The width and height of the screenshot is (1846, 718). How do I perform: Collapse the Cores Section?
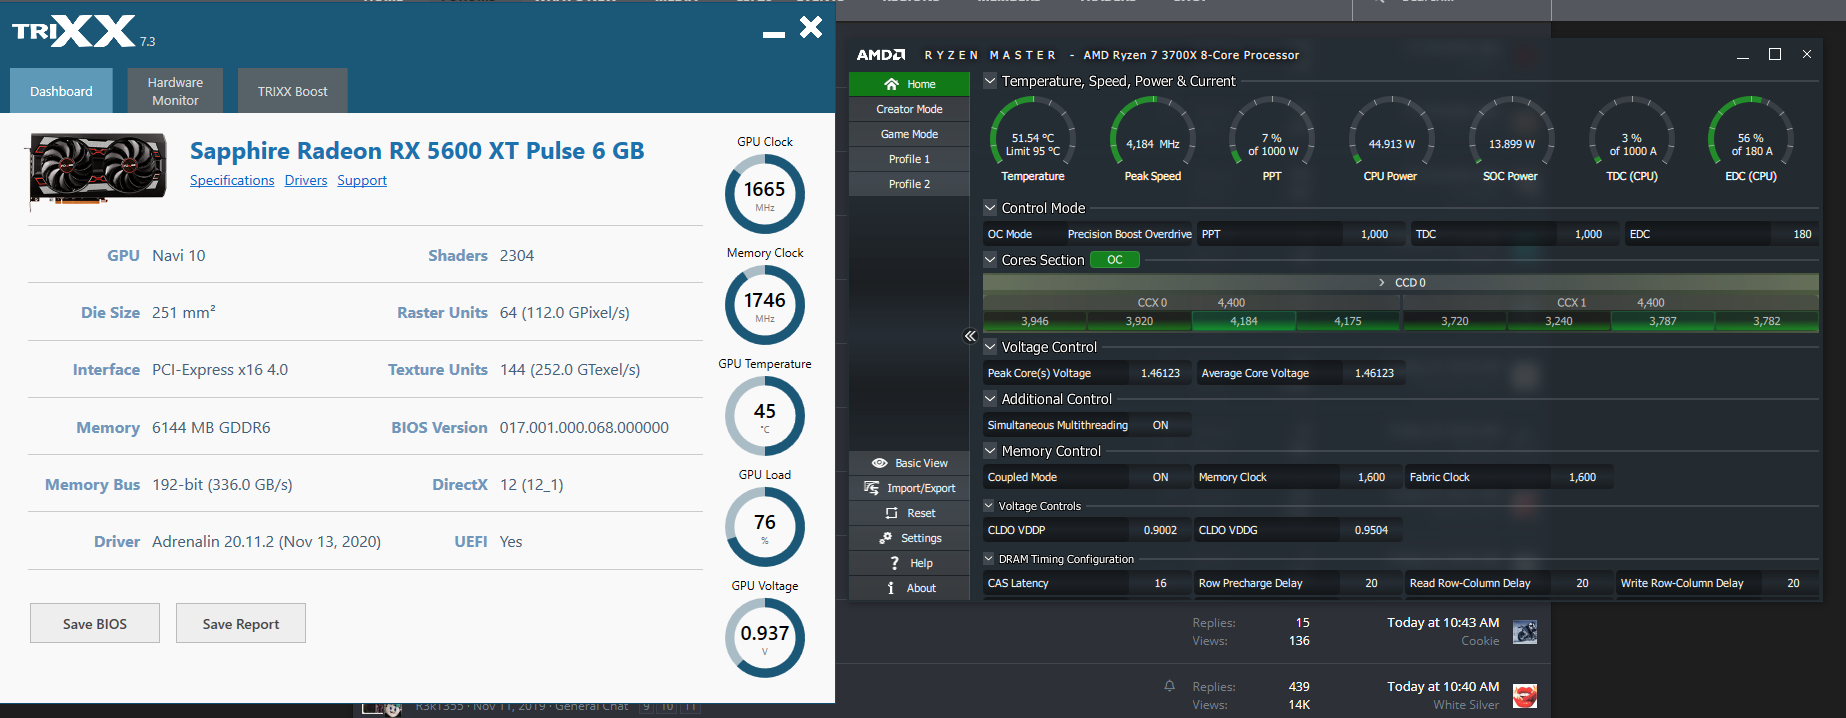[990, 260]
